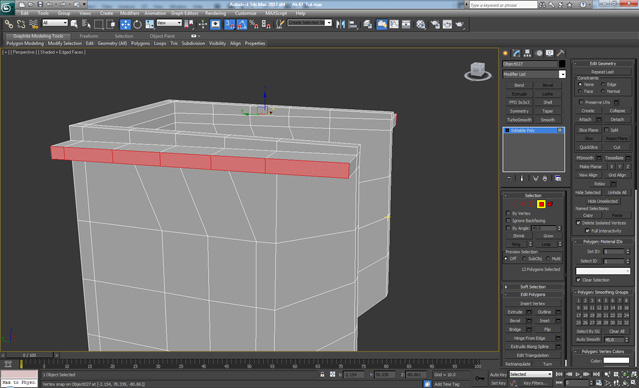The width and height of the screenshot is (639, 388).
Task: Open the View reference coordinate dropdown
Action: pyautogui.click(x=169, y=23)
